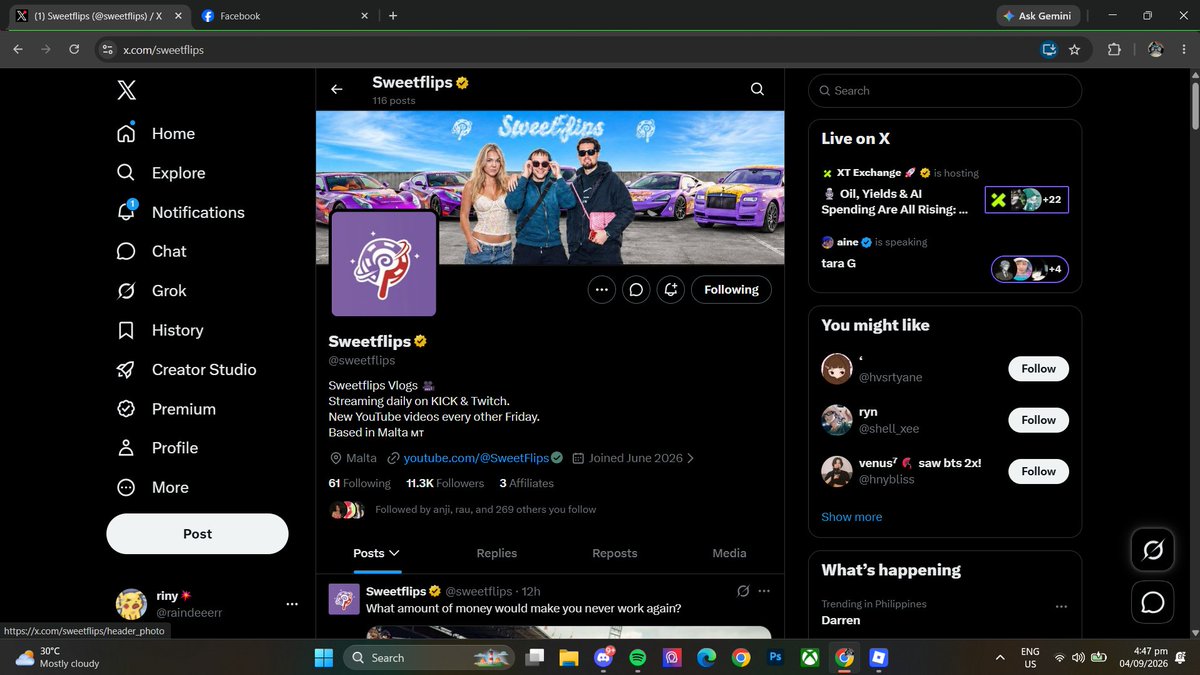Open account menu dots beside riny
The height and width of the screenshot is (675, 1200).
[x=292, y=604]
